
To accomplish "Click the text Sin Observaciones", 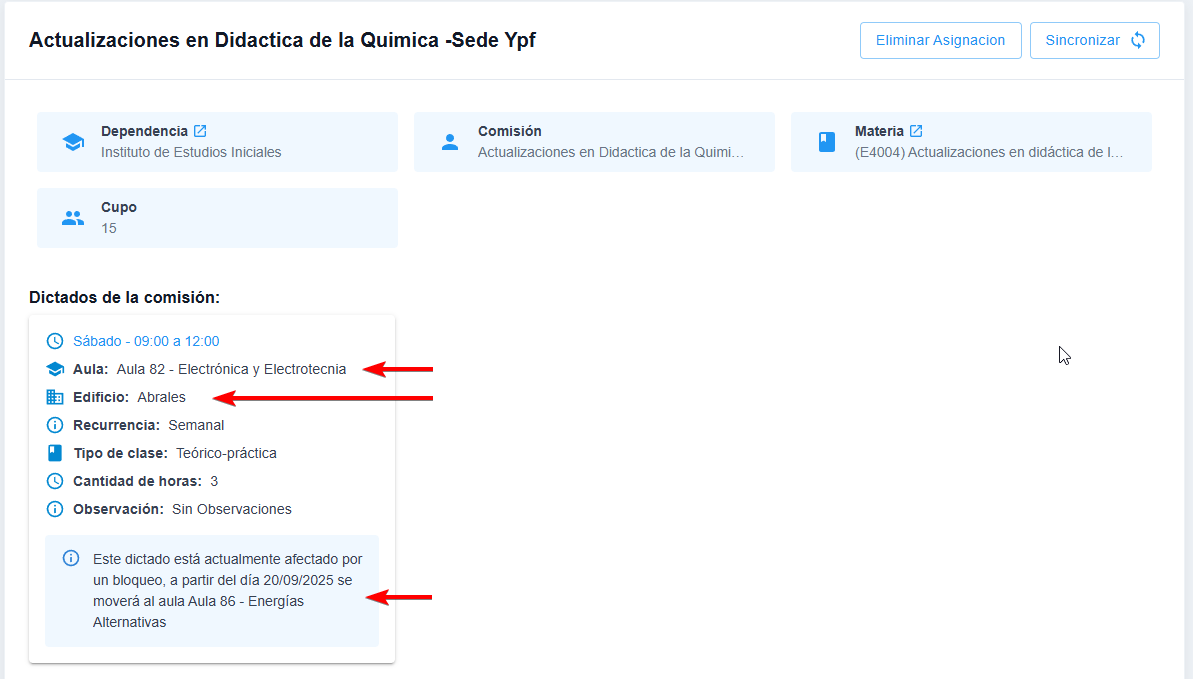I will click(232, 509).
